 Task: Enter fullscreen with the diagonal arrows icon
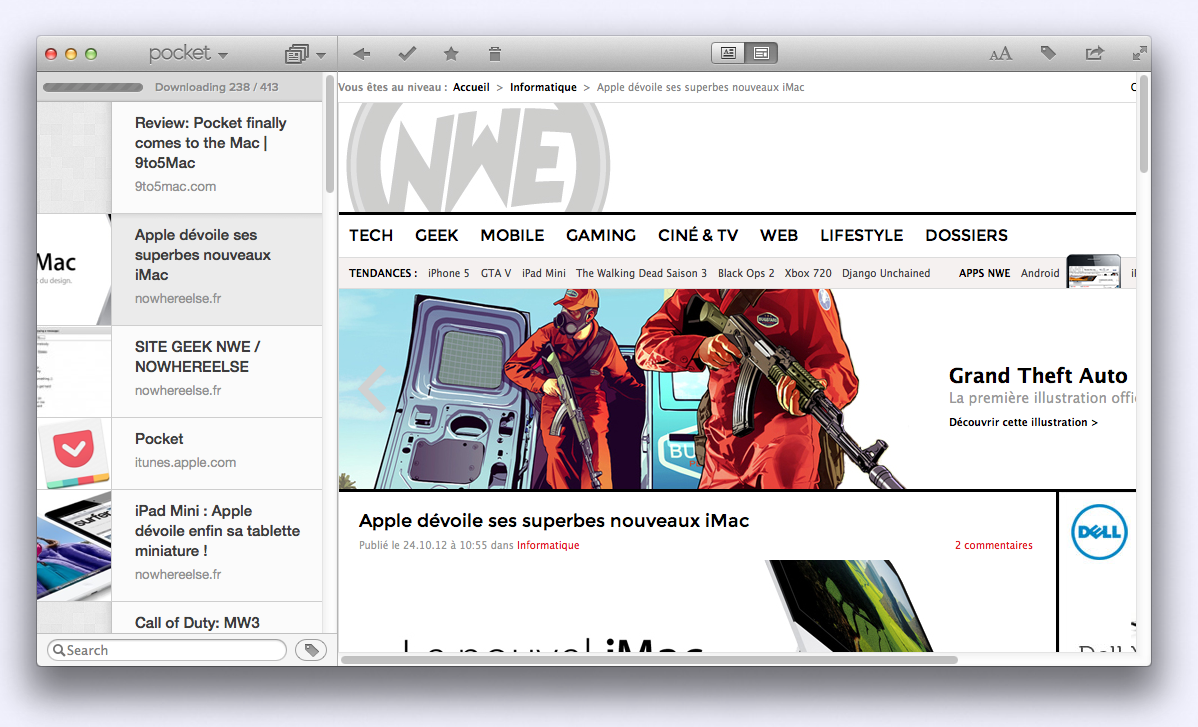coord(1139,54)
